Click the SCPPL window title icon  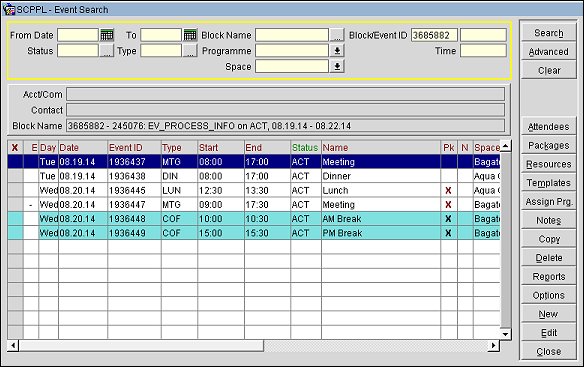pos(9,9)
